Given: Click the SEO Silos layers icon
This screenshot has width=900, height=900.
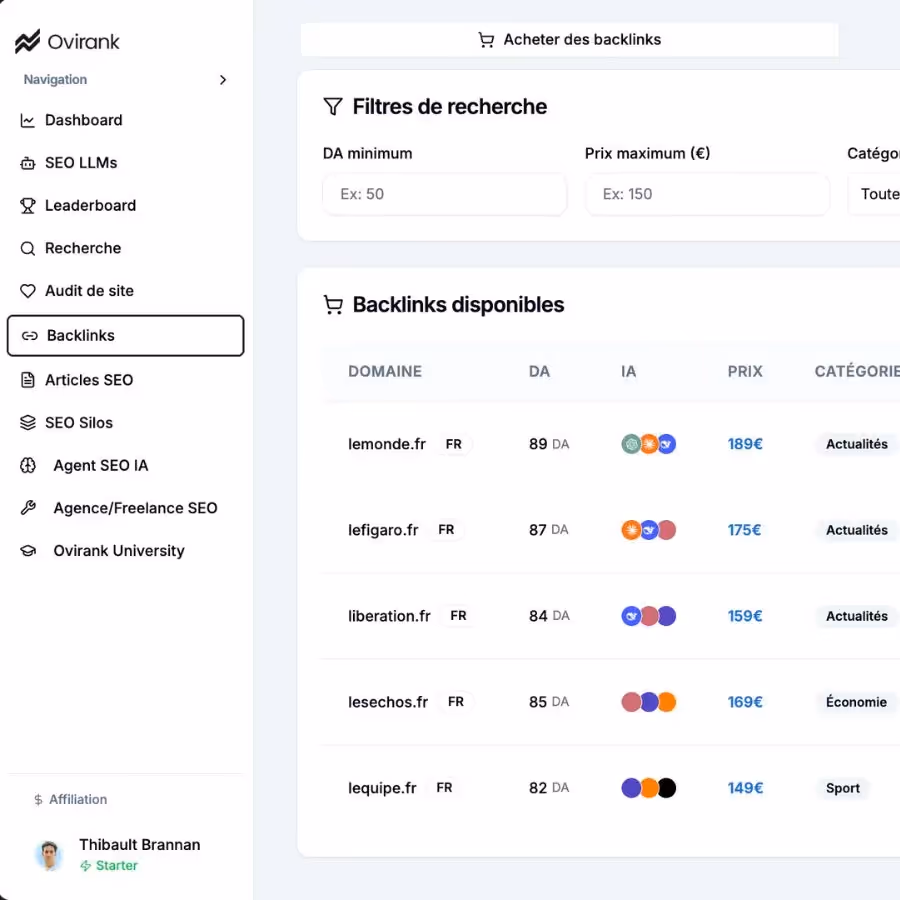Looking at the screenshot, I should pos(28,423).
